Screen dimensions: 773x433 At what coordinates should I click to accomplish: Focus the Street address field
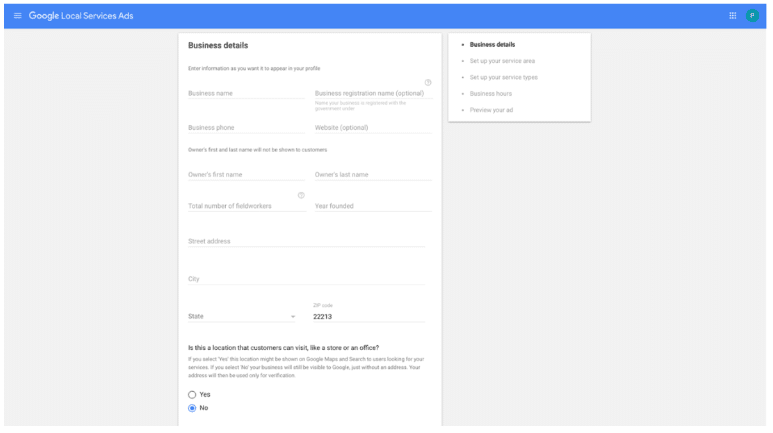point(306,241)
